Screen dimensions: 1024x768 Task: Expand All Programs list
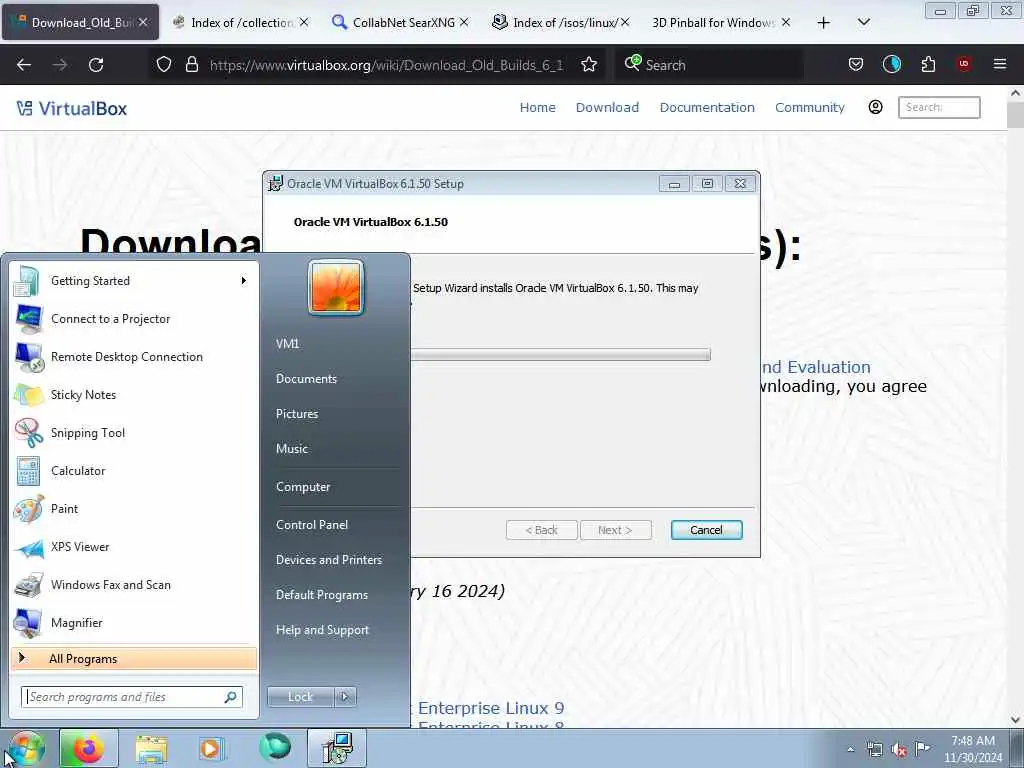pyautogui.click(x=134, y=658)
